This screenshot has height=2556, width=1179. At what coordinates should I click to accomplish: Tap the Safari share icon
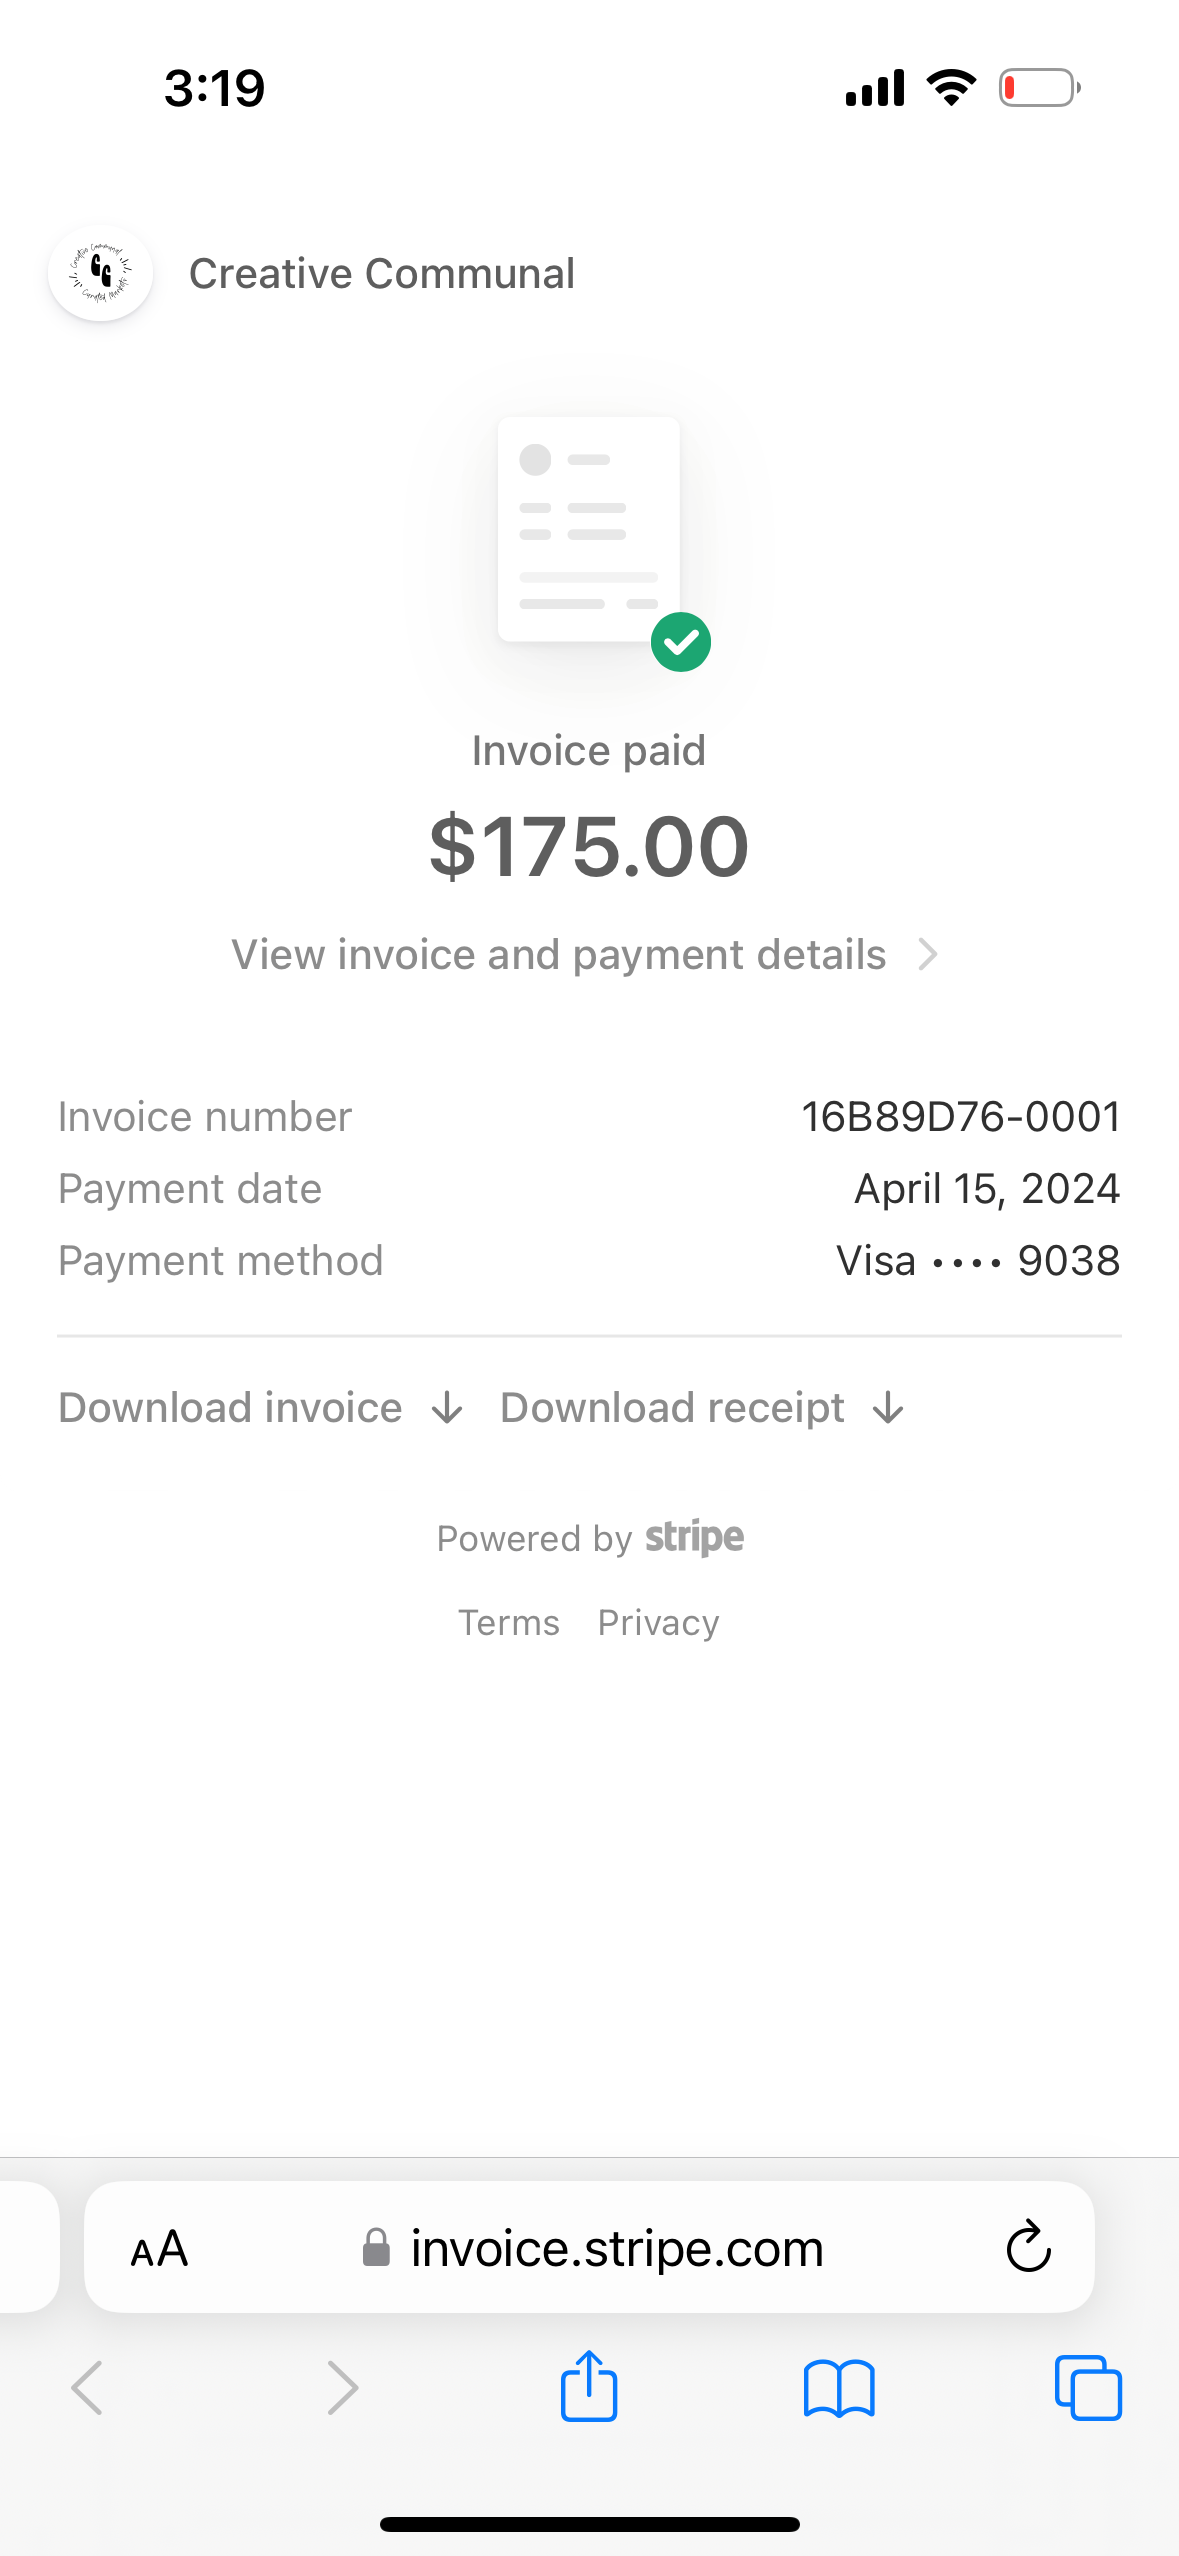pos(589,2386)
